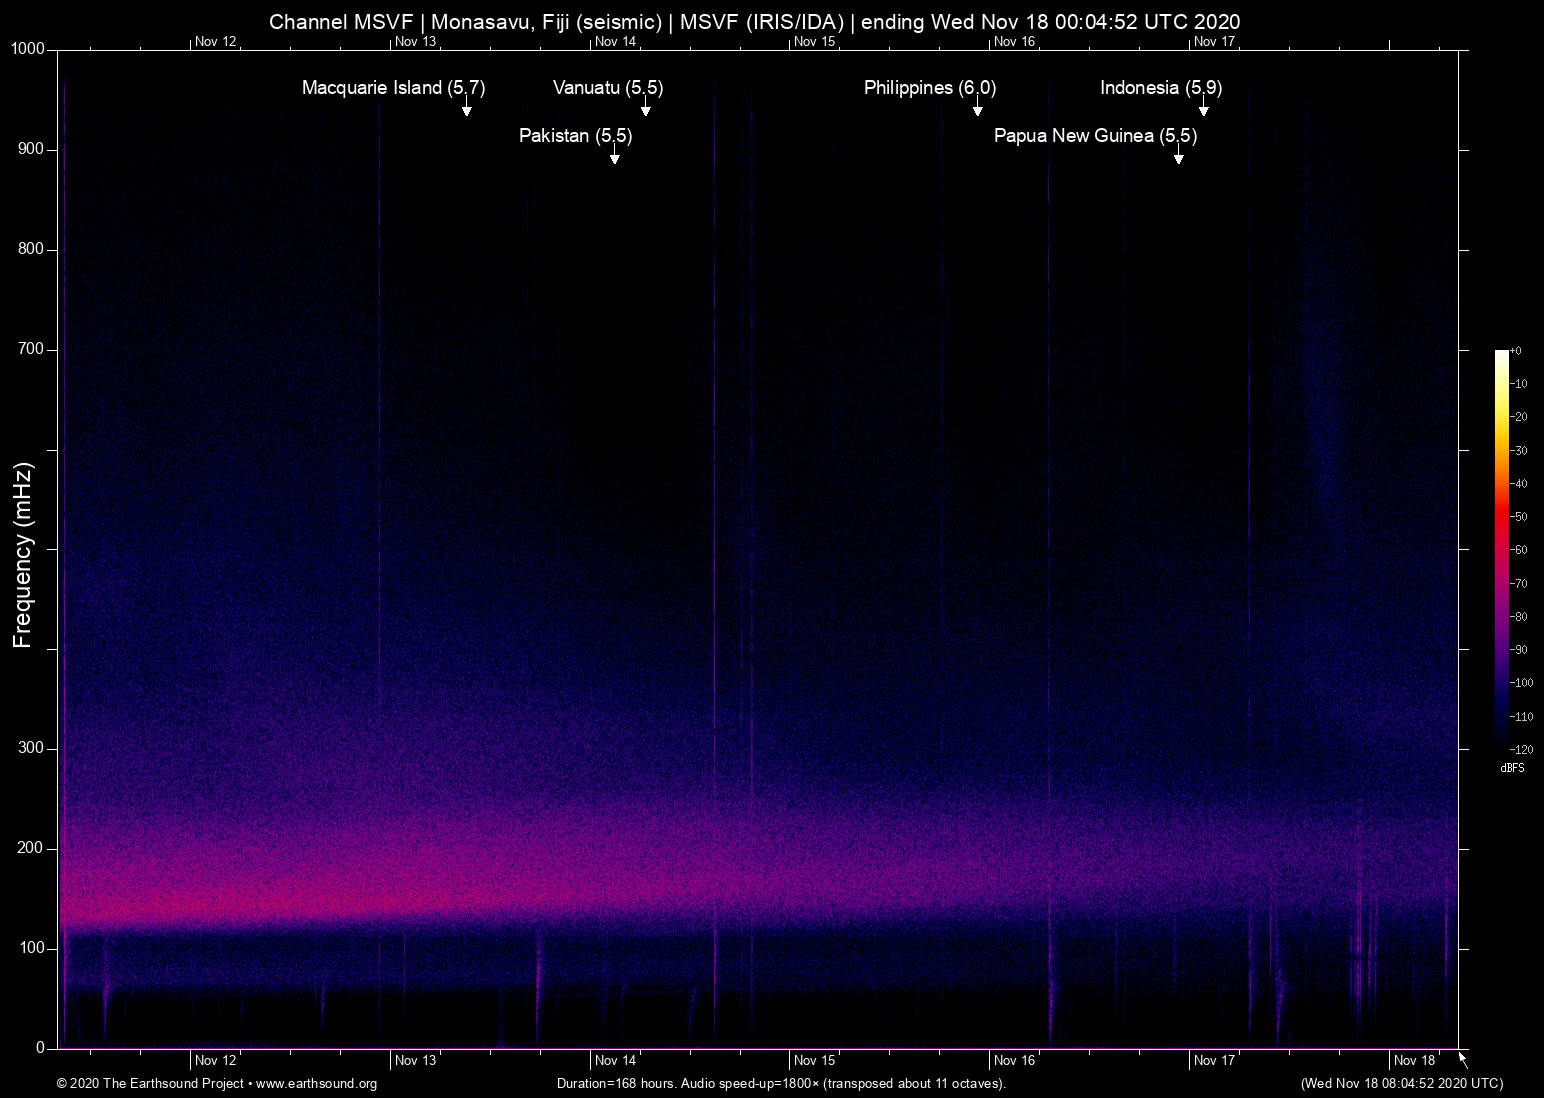Click the Nov 14 label on the bottom axis

click(x=616, y=1060)
